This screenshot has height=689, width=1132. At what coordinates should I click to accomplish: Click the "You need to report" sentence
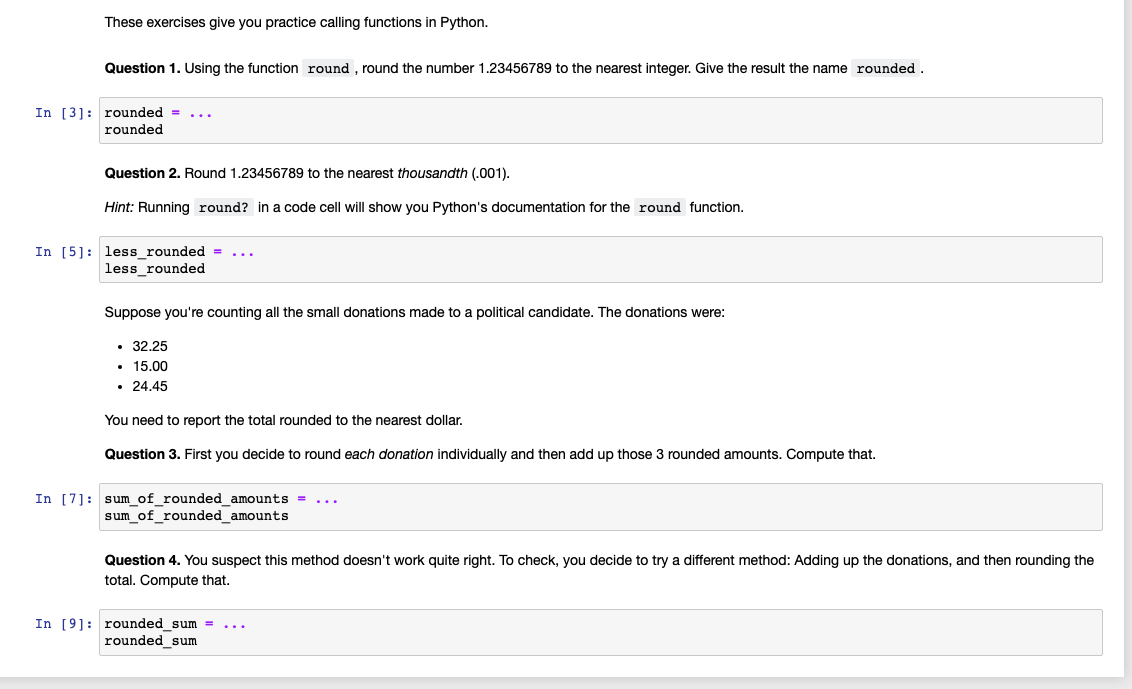(283, 420)
